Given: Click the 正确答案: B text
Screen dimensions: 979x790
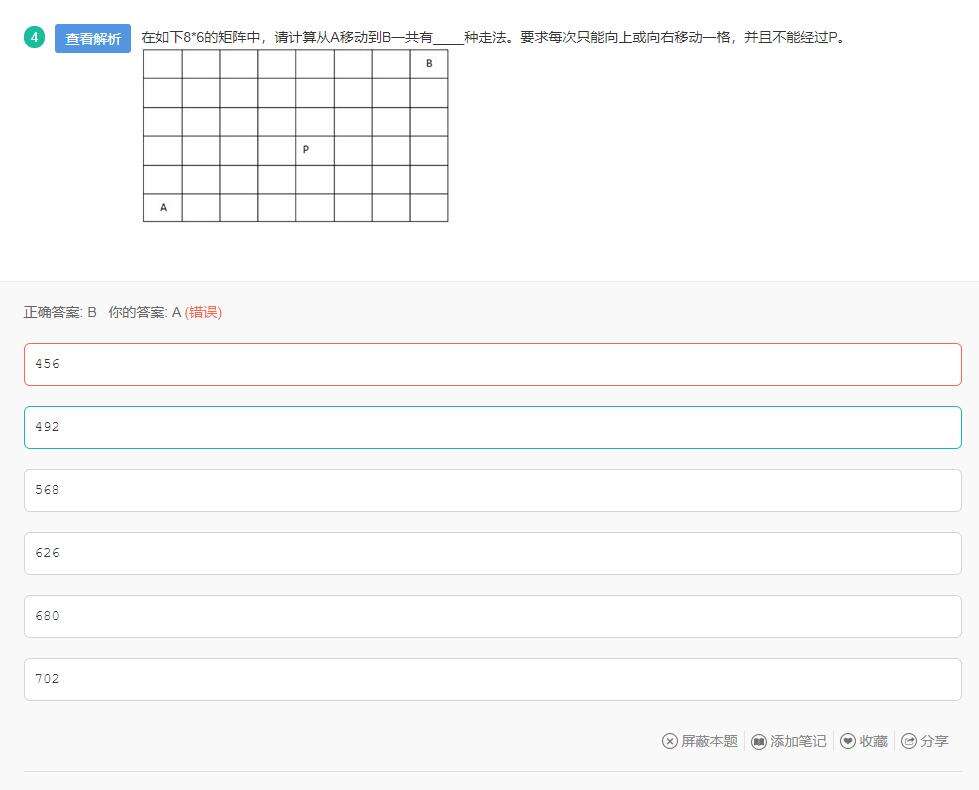Looking at the screenshot, I should pos(60,312).
